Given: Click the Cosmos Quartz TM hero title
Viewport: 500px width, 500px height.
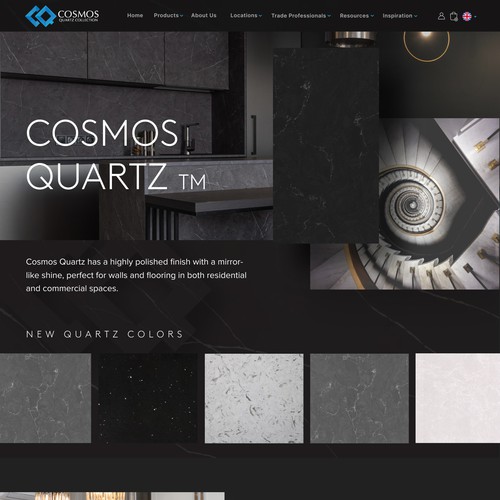Looking at the screenshot, I should (116, 155).
